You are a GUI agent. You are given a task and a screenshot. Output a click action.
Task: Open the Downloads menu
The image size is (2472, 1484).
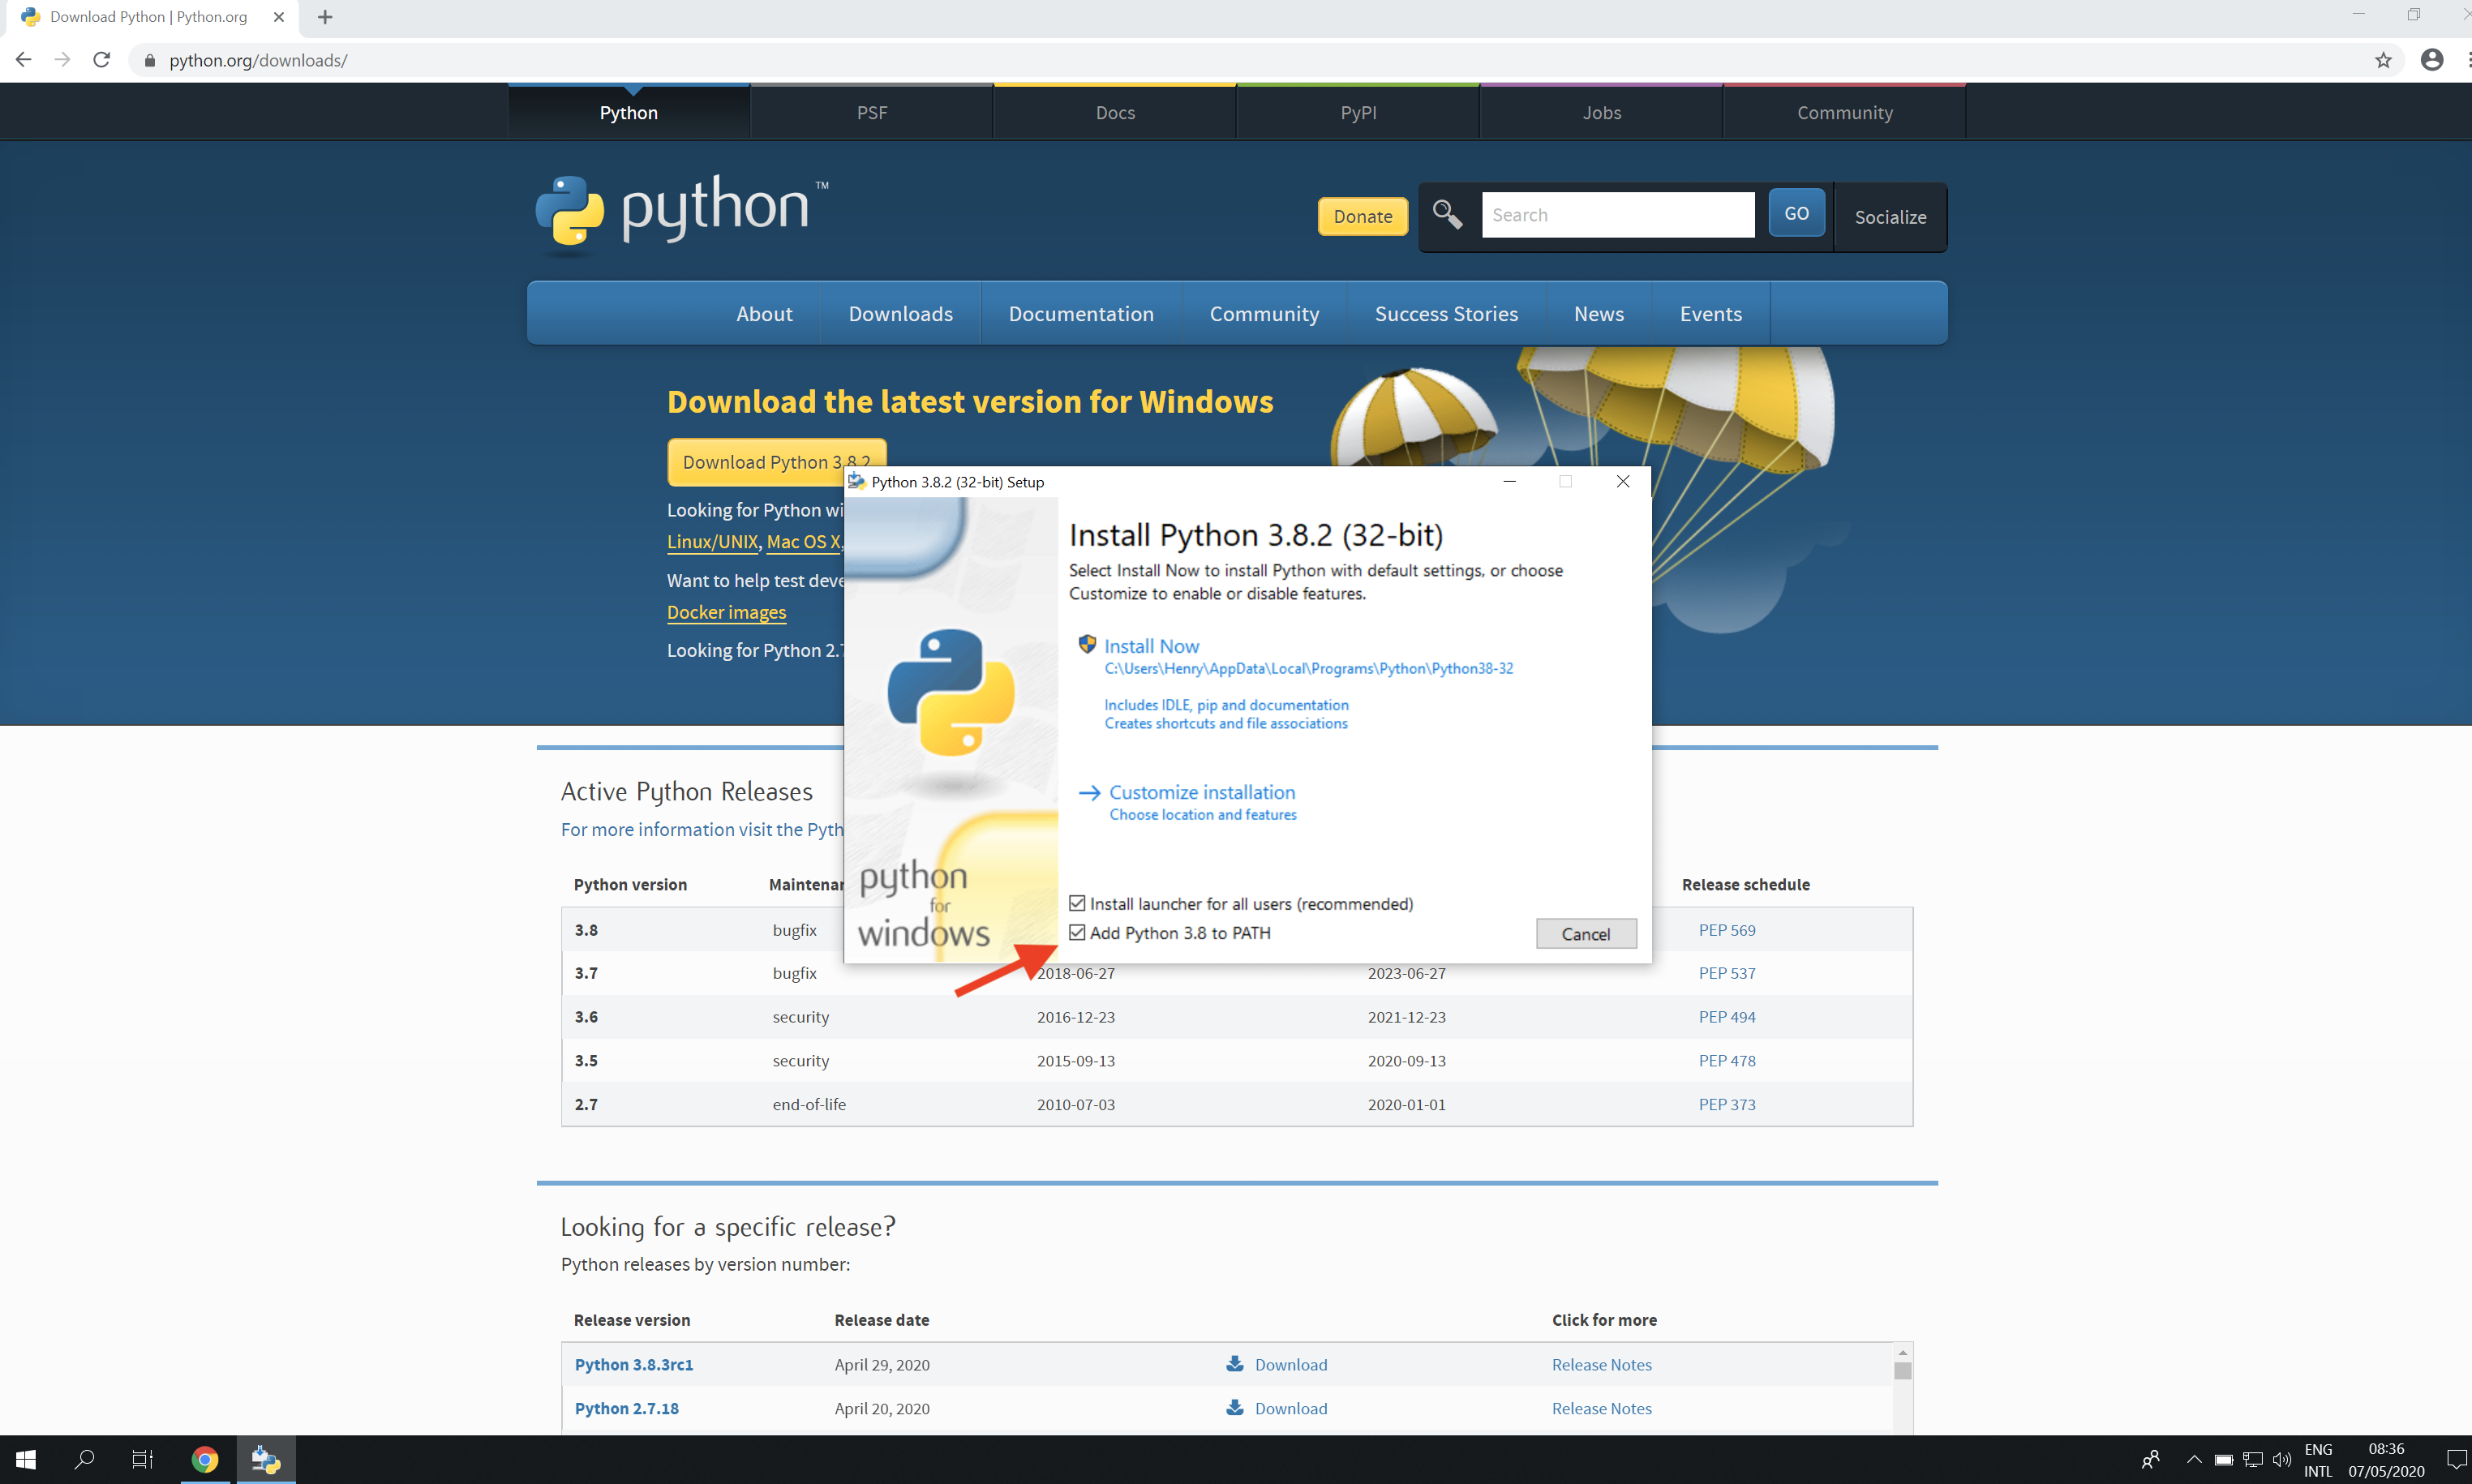900,314
